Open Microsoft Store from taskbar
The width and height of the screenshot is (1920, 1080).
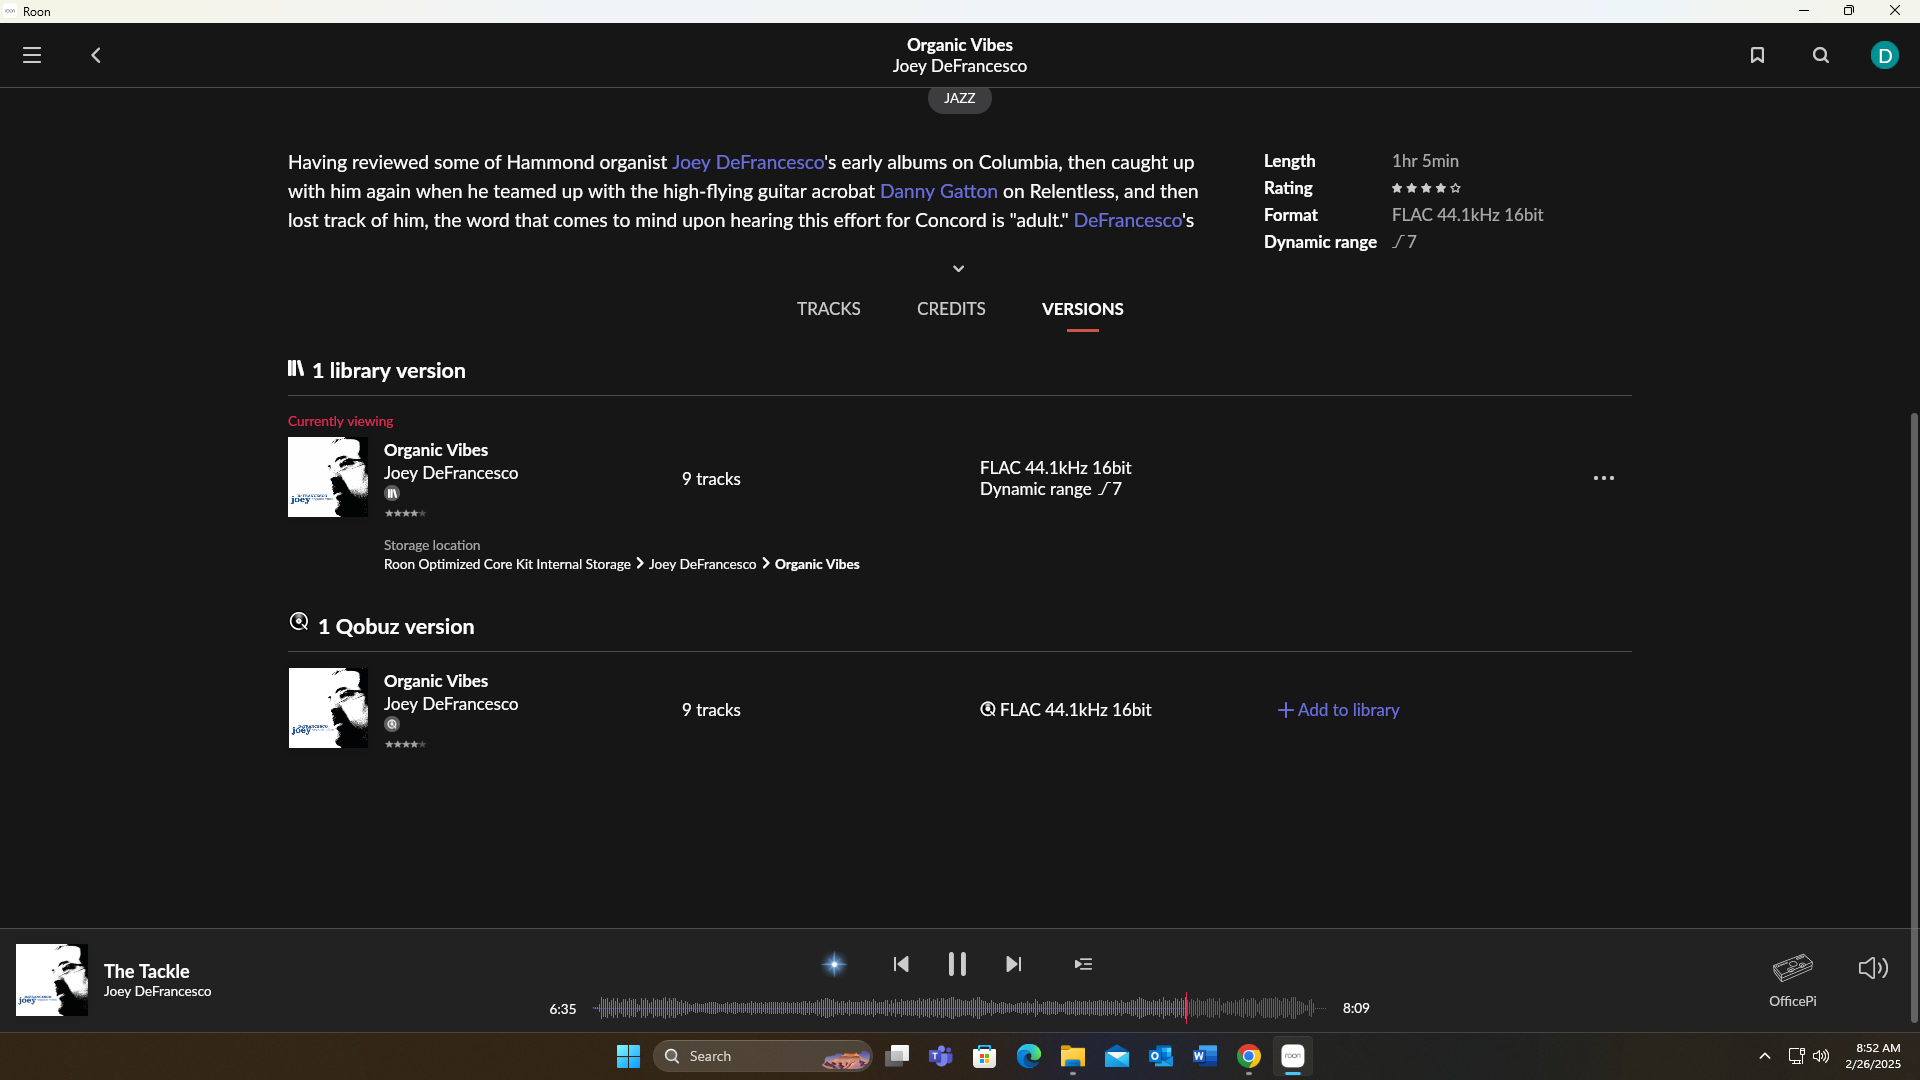pos(985,1056)
